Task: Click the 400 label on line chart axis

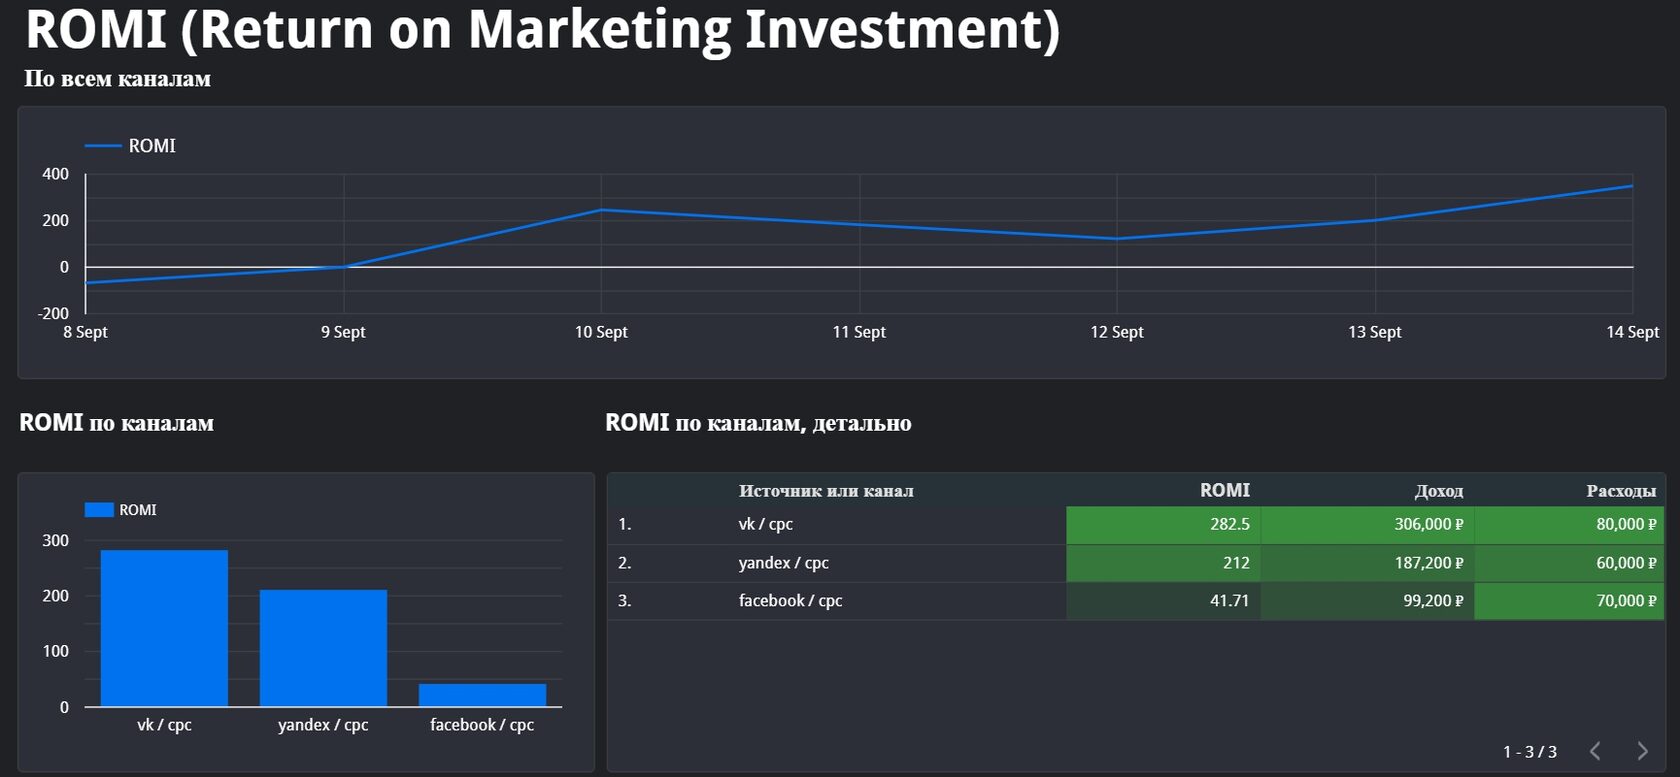Action: point(55,174)
